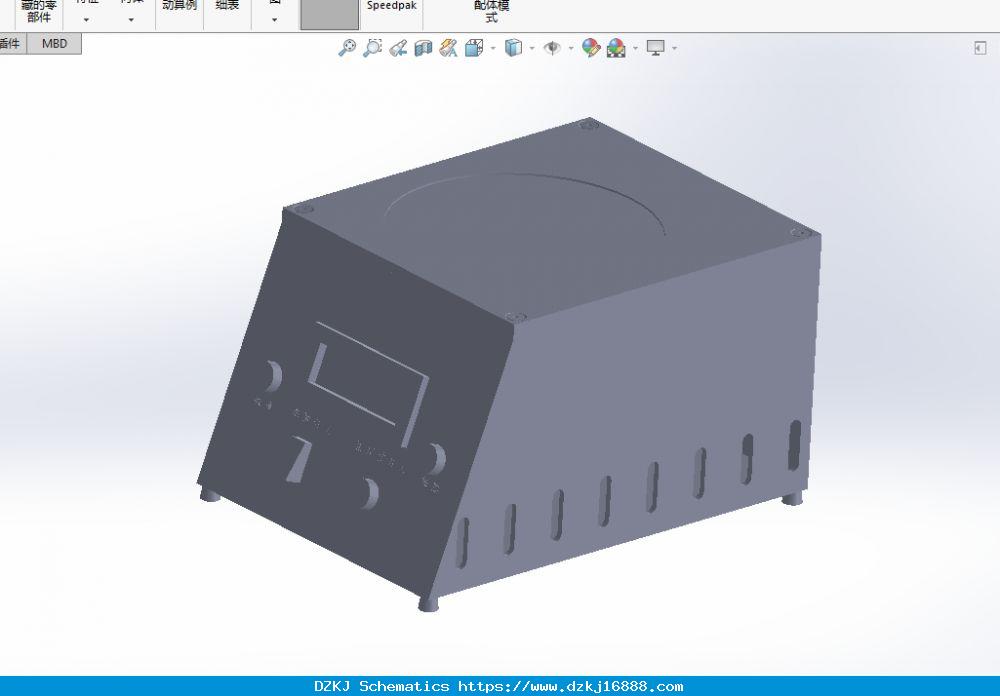Switch to the MBD tab
Screen dimensions: 1000x696
tap(54, 44)
